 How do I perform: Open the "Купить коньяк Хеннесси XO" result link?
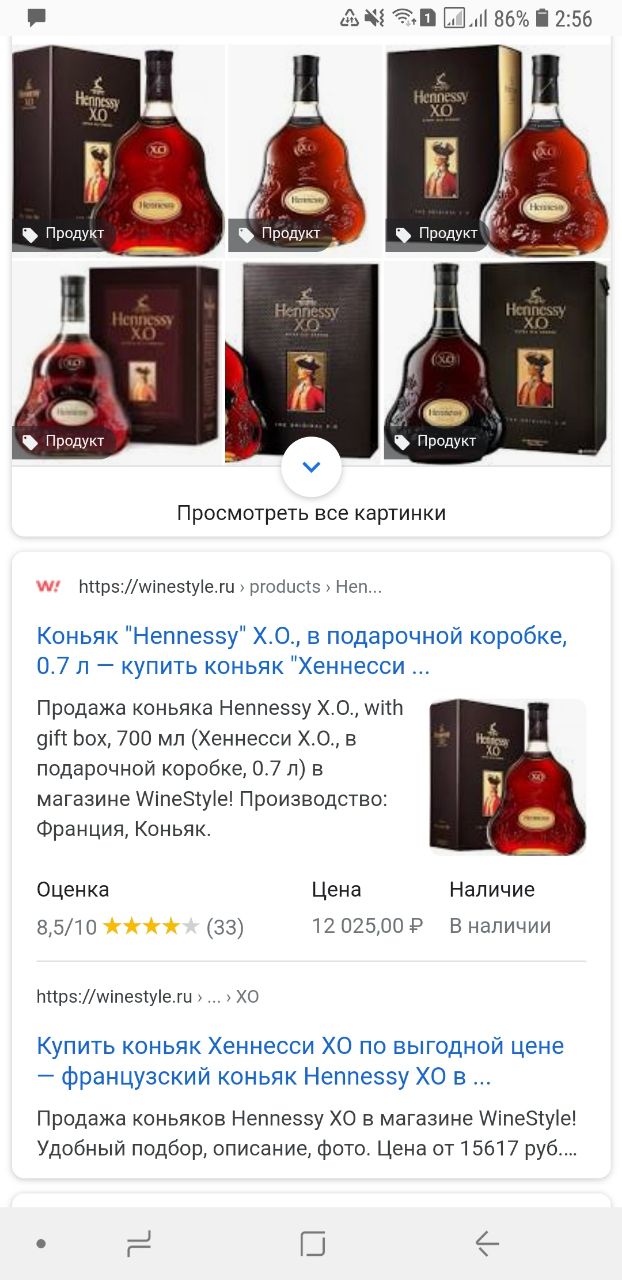click(x=300, y=1061)
